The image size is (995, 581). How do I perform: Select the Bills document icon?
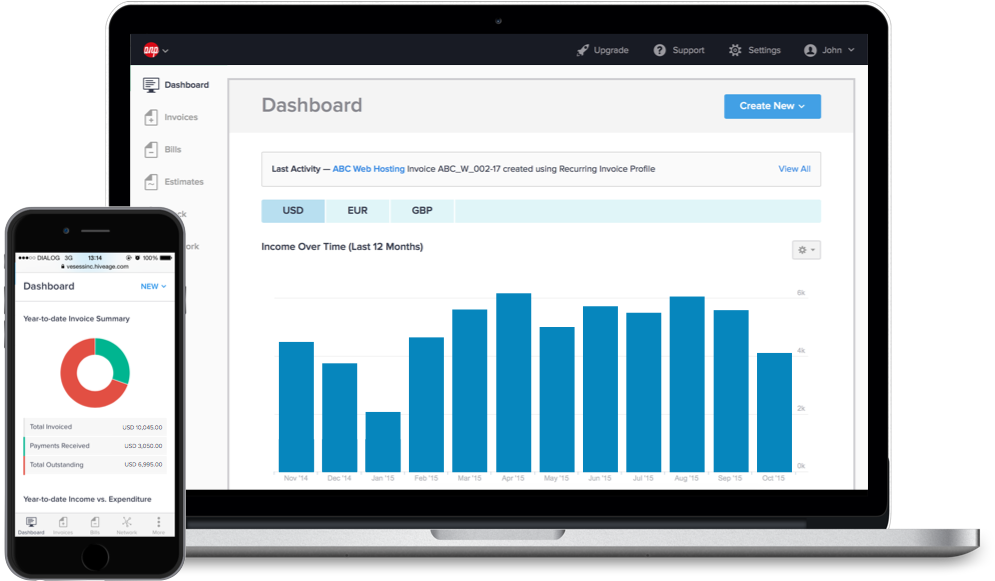click(x=151, y=150)
